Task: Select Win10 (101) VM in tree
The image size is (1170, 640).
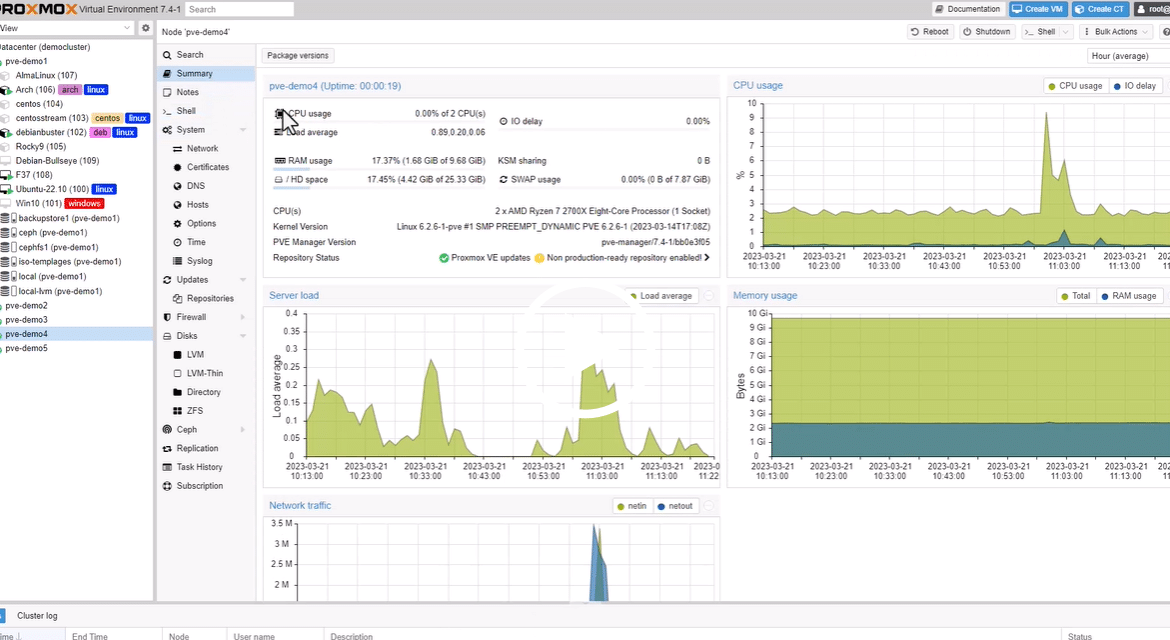Action: (x=39, y=204)
